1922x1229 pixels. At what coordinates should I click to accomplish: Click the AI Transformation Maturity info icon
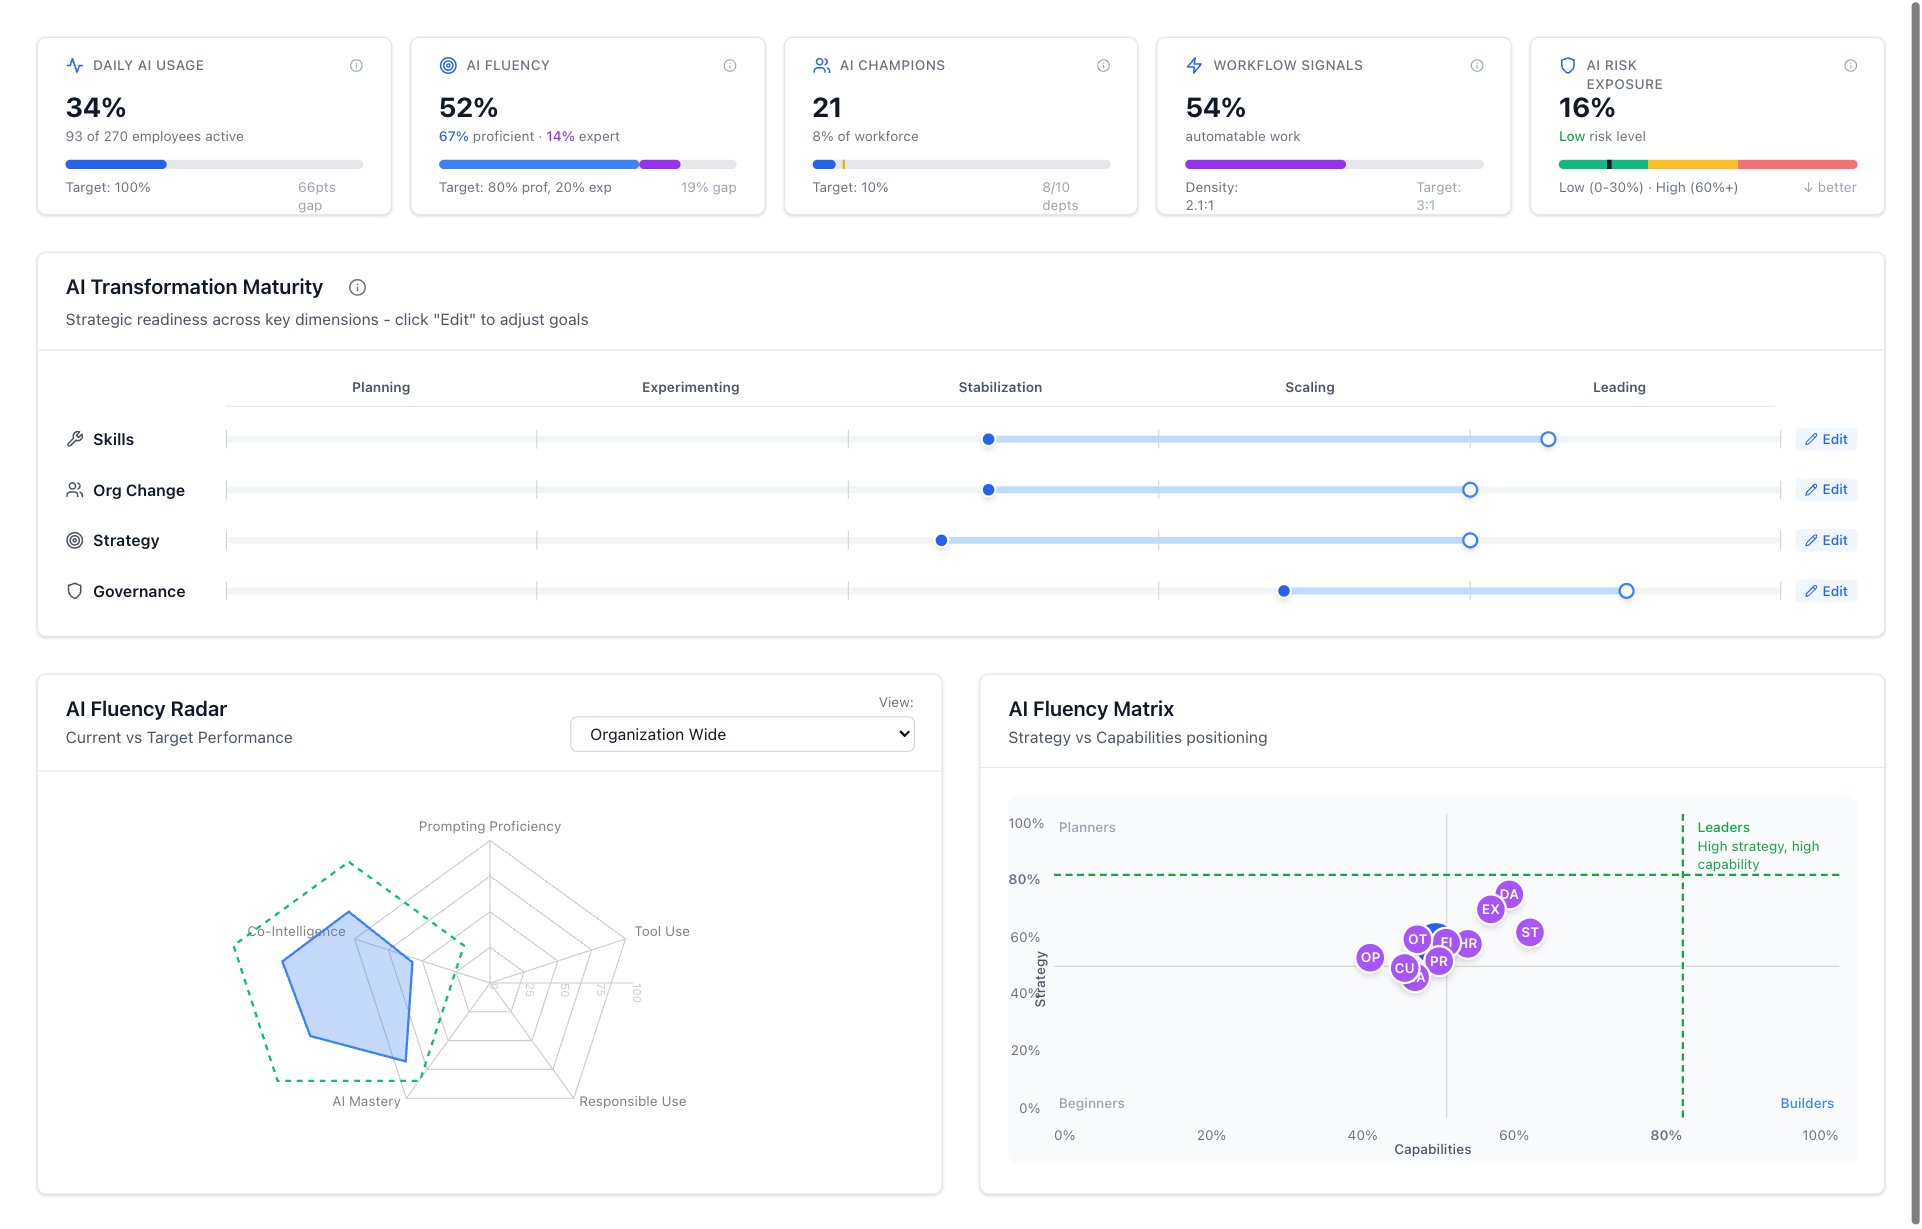tap(357, 288)
